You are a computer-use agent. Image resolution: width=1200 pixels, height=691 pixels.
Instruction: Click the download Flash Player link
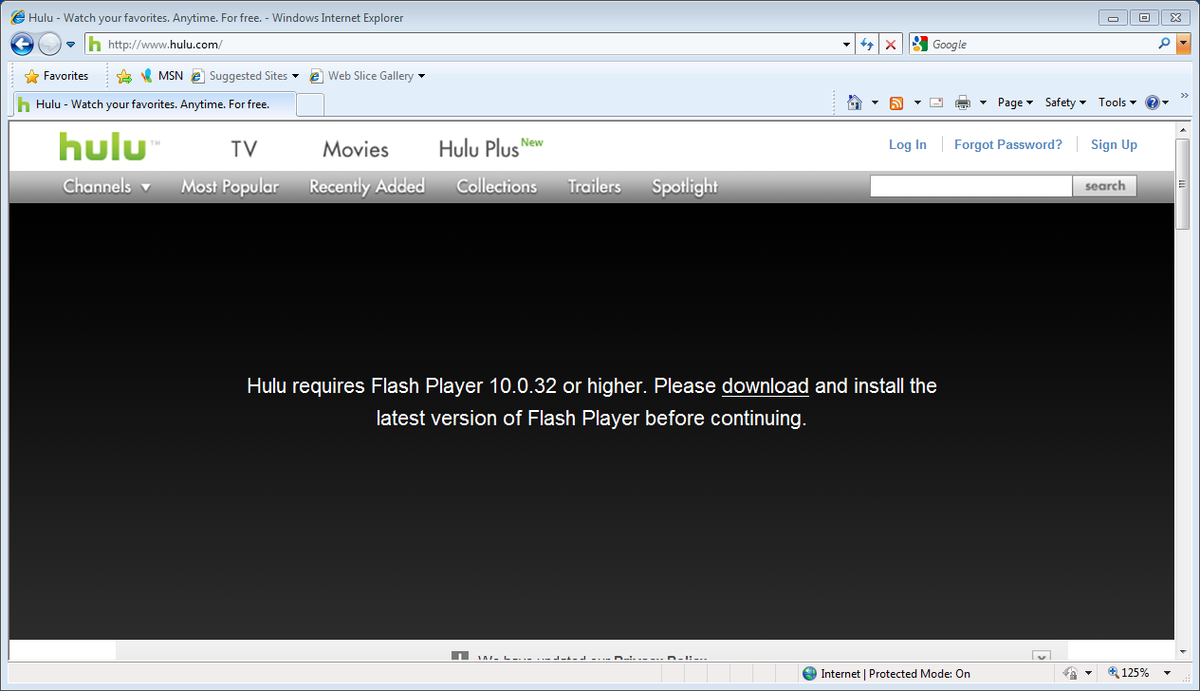(765, 386)
